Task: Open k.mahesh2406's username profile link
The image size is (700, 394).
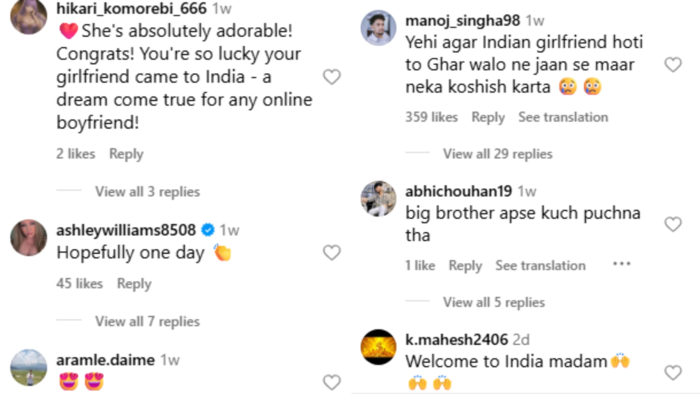Action: [456, 340]
